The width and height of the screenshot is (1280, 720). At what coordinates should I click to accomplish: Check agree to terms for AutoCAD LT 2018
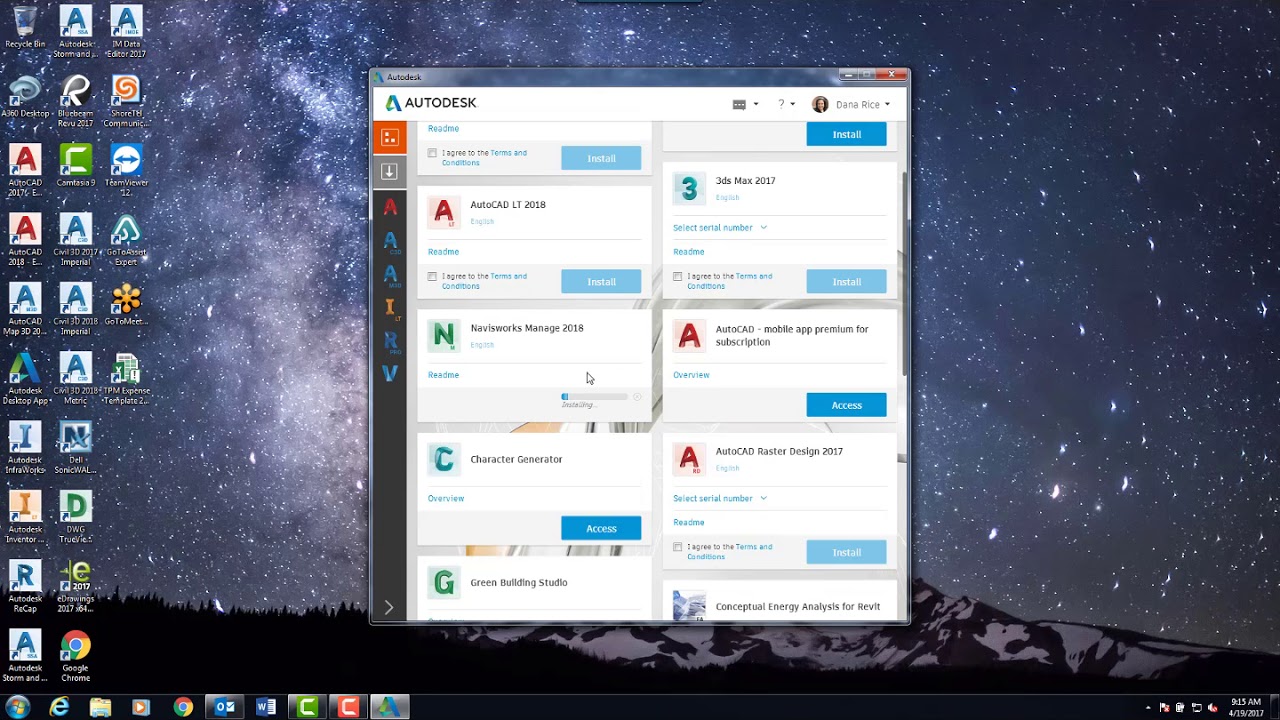(x=432, y=276)
